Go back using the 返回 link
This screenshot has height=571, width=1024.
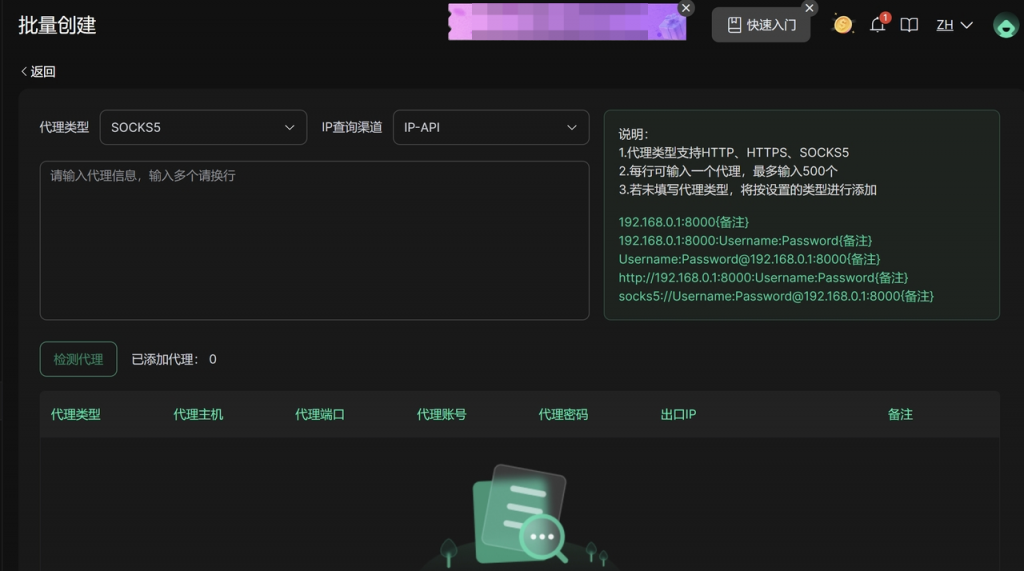pos(38,72)
